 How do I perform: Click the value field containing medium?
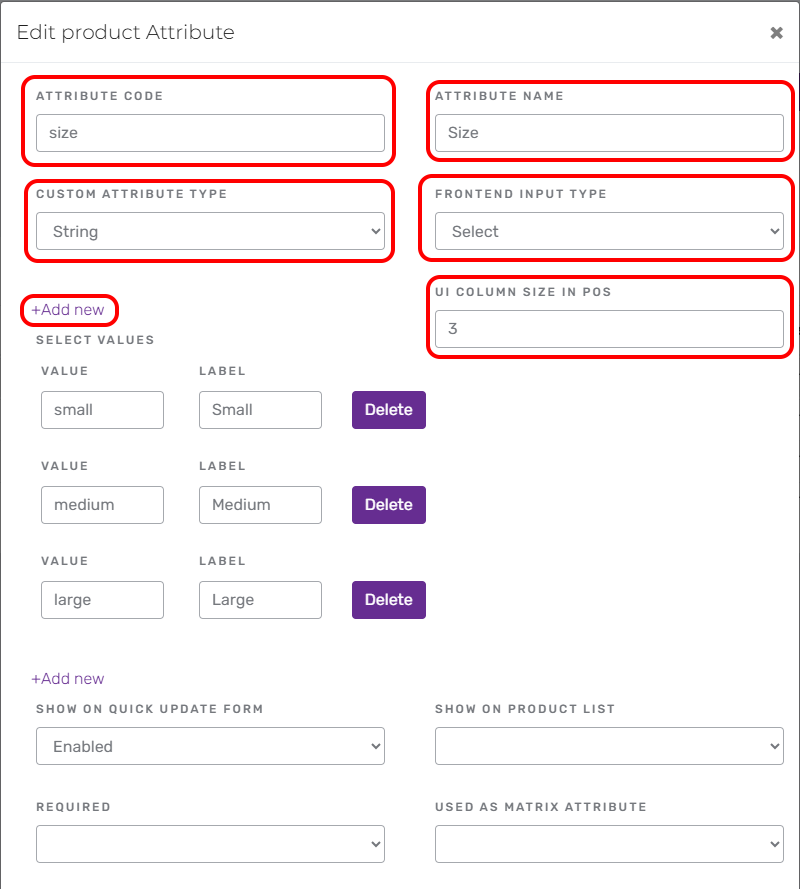click(x=103, y=505)
